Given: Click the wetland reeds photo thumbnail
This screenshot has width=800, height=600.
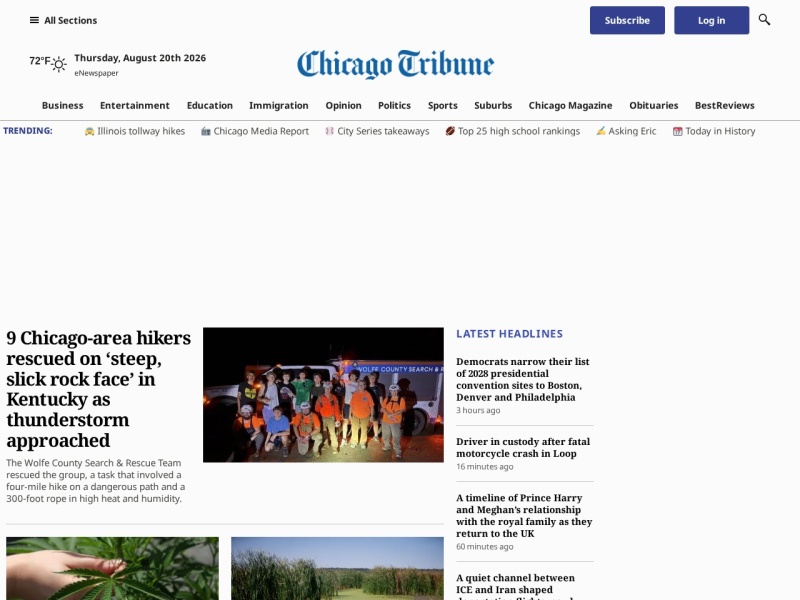Looking at the screenshot, I should tap(337, 568).
